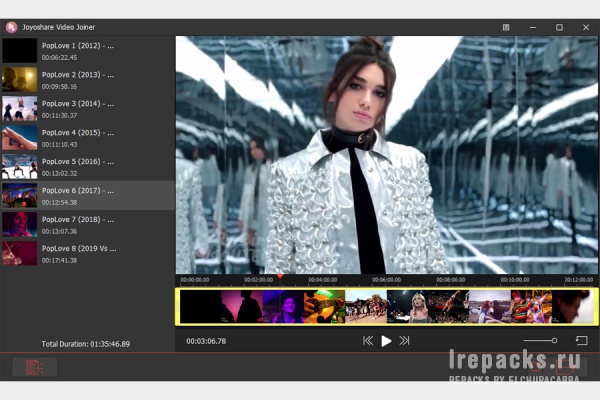Select PopLove 1 (2012) video
The height and width of the screenshot is (400, 600).
click(x=88, y=51)
